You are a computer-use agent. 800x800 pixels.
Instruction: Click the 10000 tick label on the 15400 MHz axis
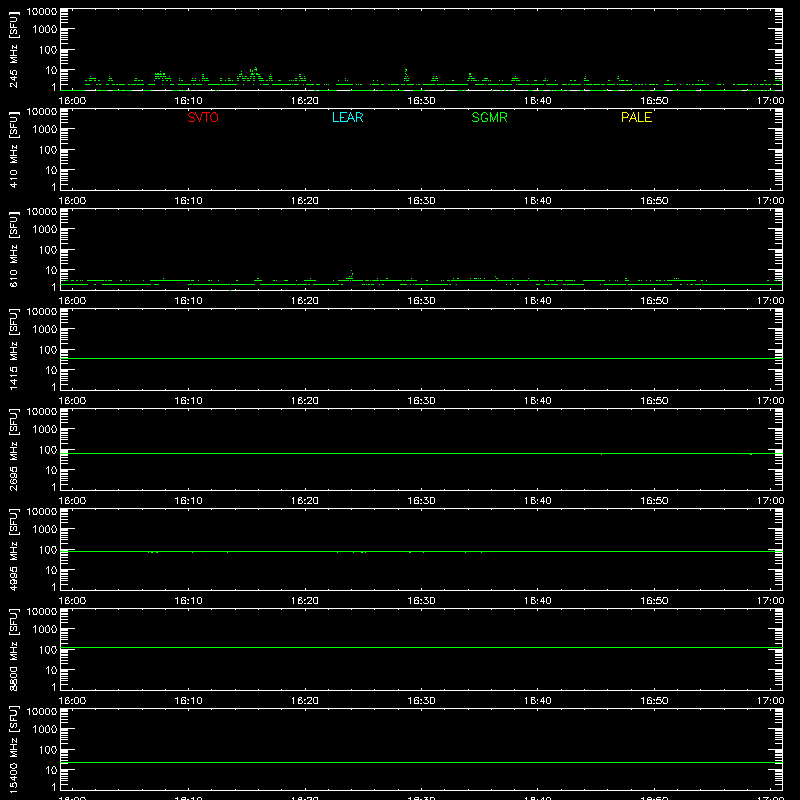pos(42,712)
